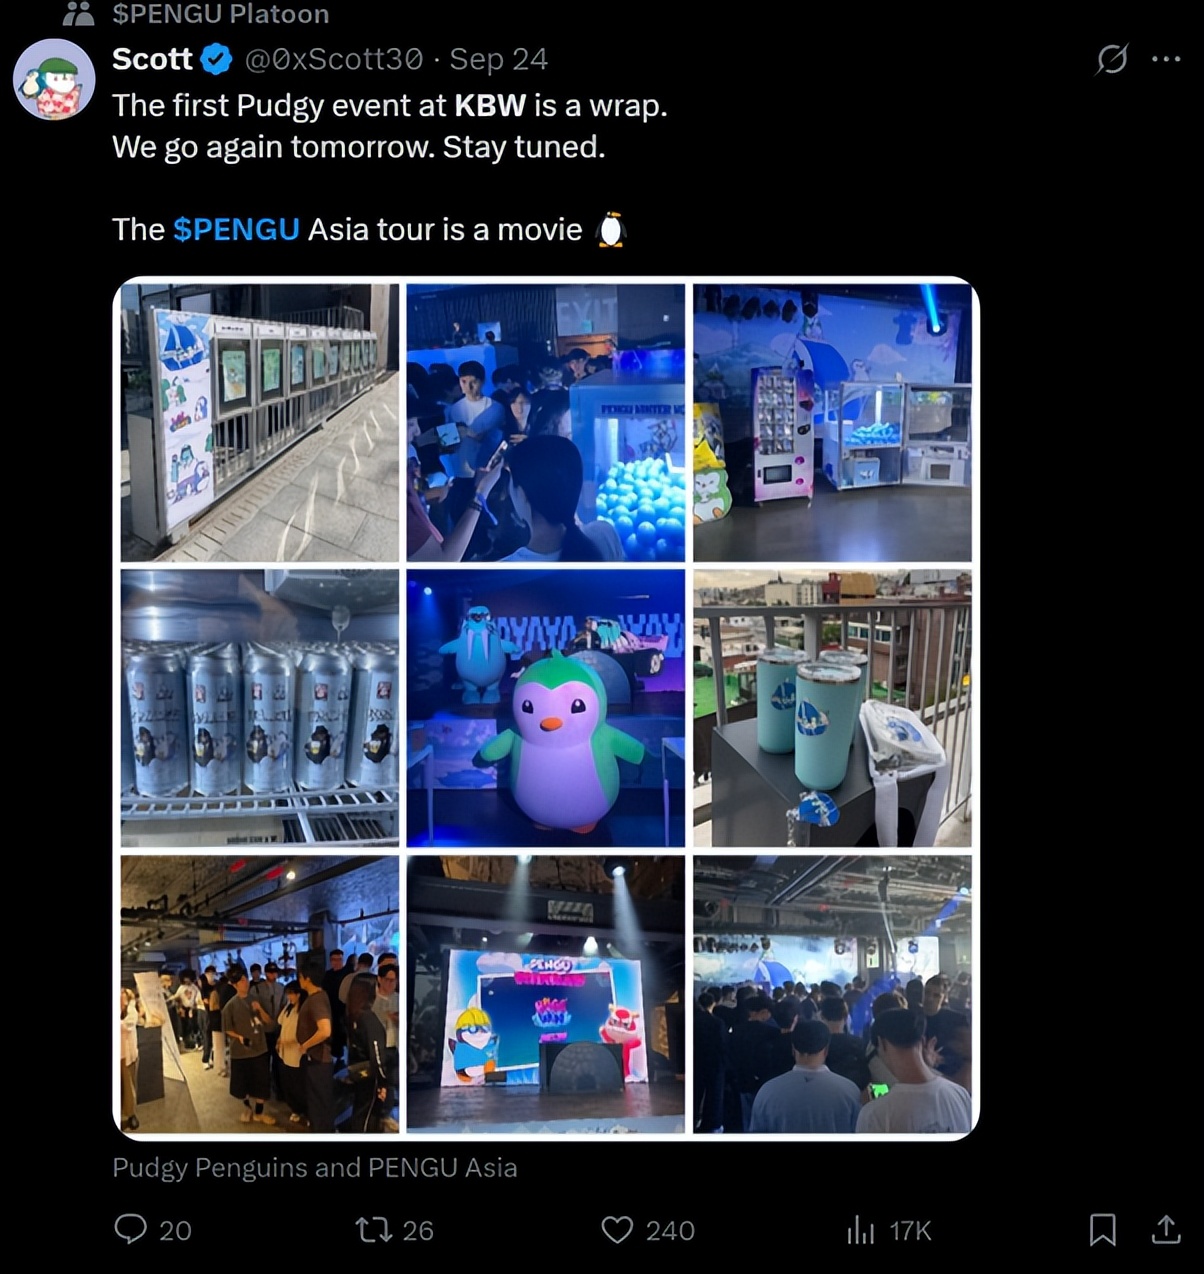Screen dimensions: 1204x1274
Task: Click the blue verified badge
Action: click(216, 60)
